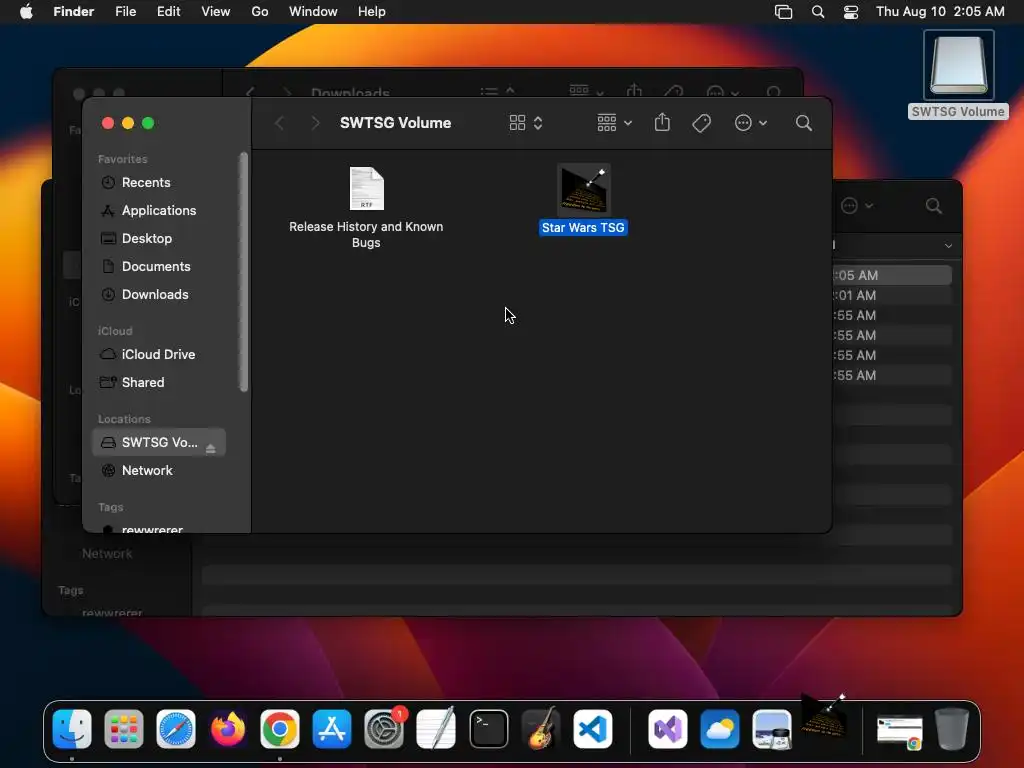1024x768 pixels.
Task: Select the 05 AM row in the back window
Action: (892, 275)
